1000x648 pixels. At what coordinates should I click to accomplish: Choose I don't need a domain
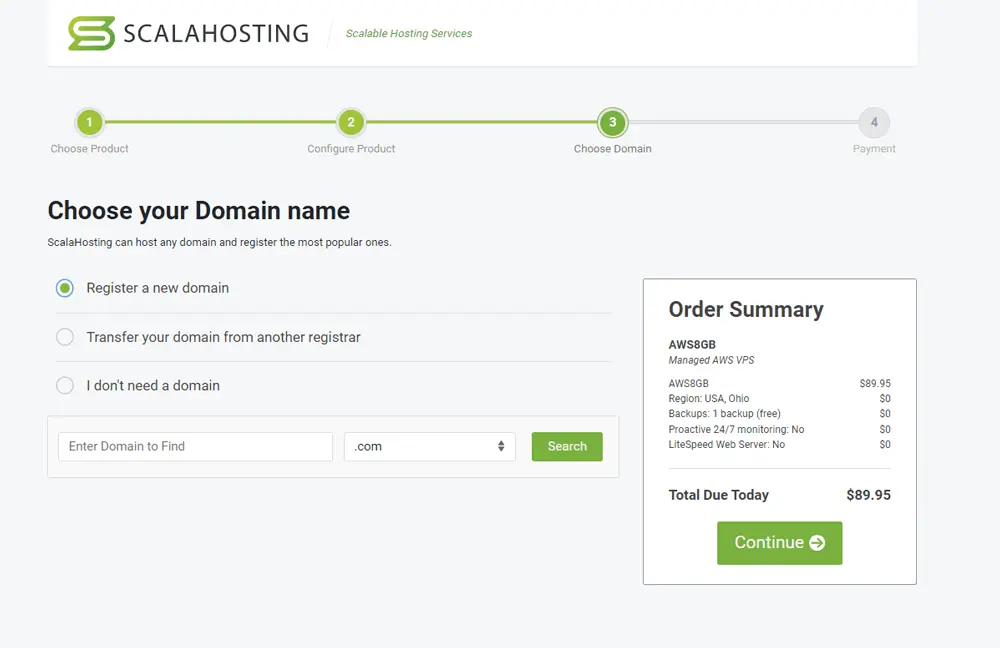(x=65, y=385)
